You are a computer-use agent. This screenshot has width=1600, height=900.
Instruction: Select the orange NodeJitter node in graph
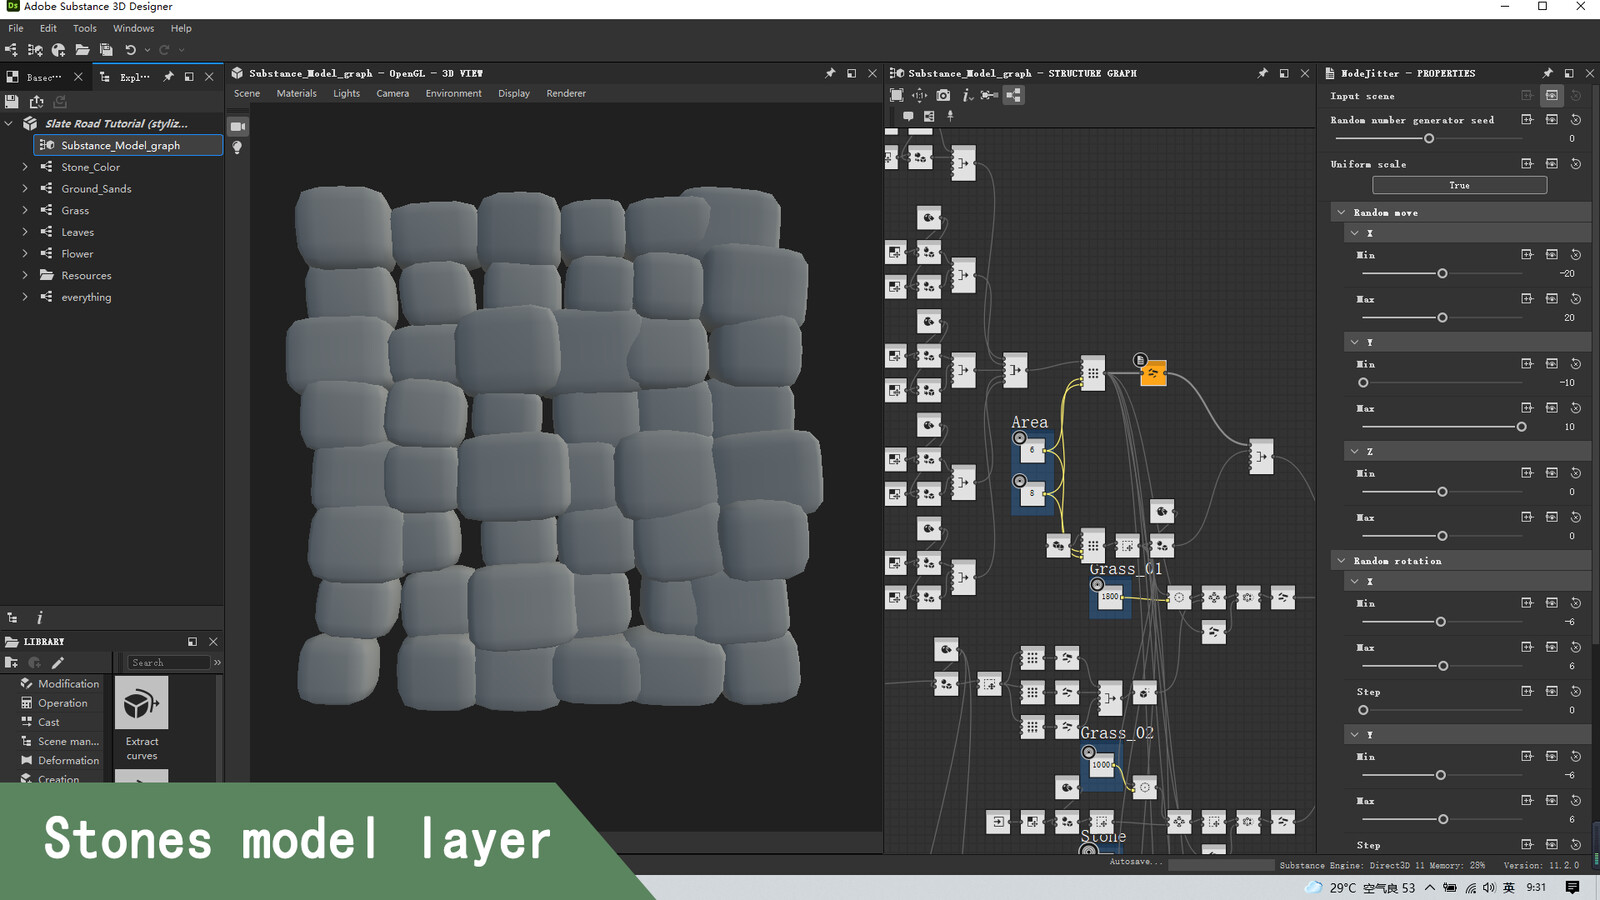1153,373
